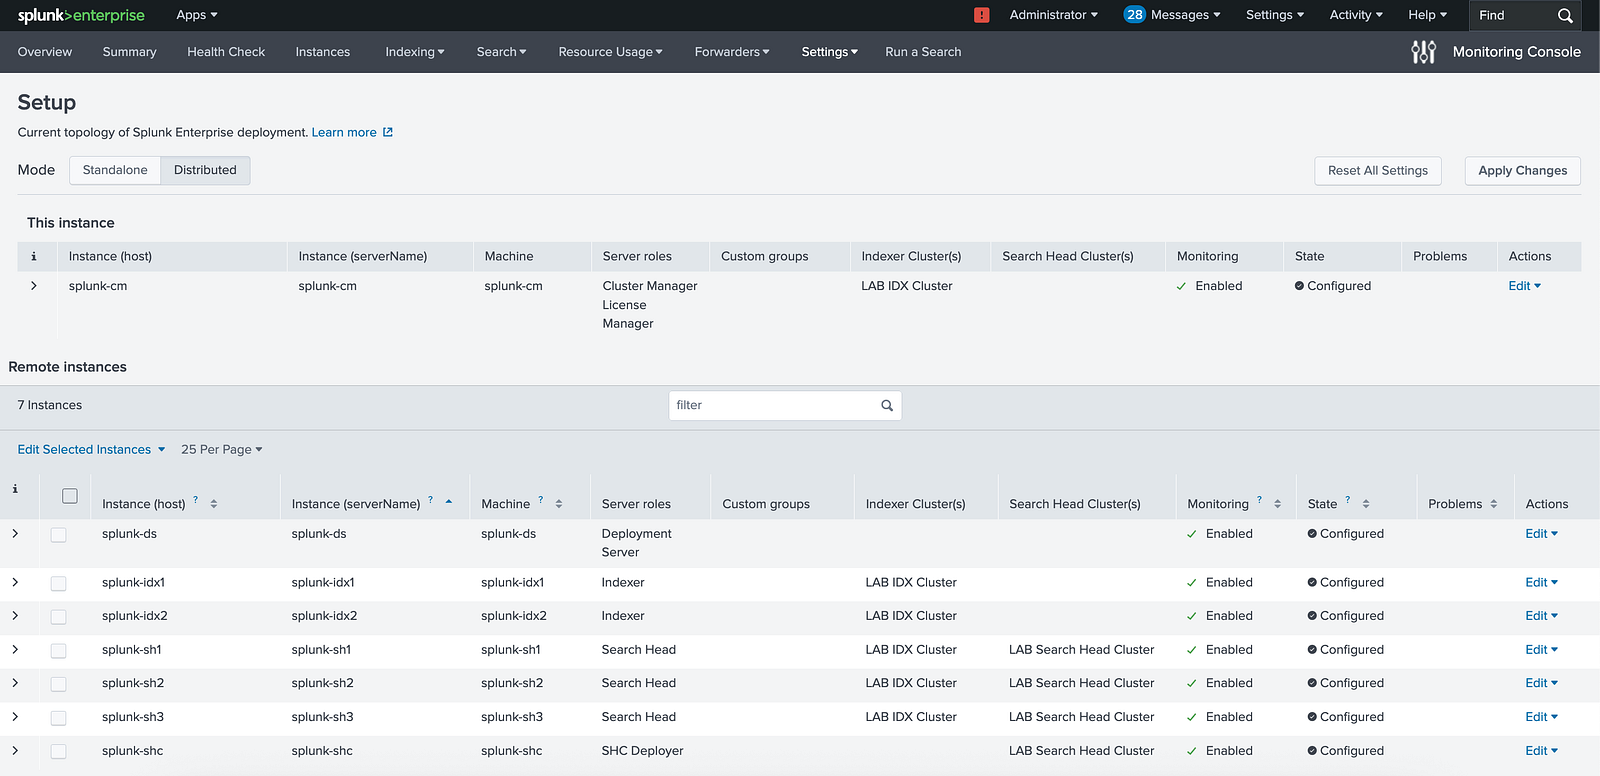This screenshot has width=1600, height=776.
Task: Expand the splunk-cm instance row
Action: (x=34, y=286)
